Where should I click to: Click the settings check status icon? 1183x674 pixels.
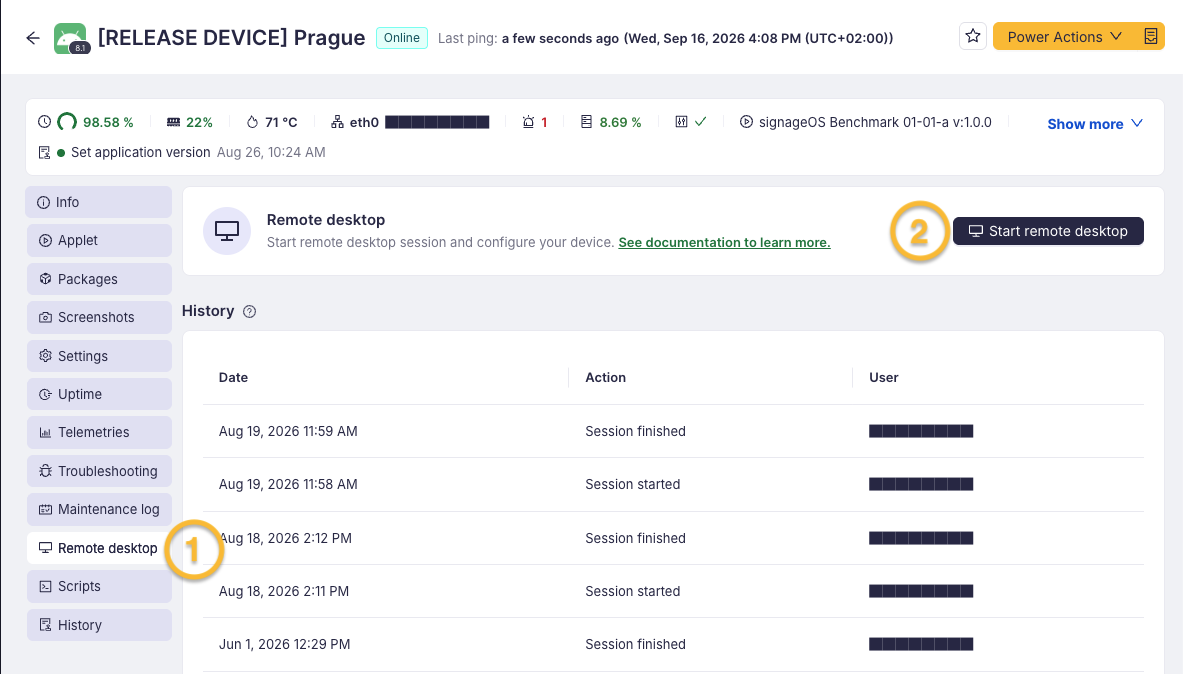(690, 122)
